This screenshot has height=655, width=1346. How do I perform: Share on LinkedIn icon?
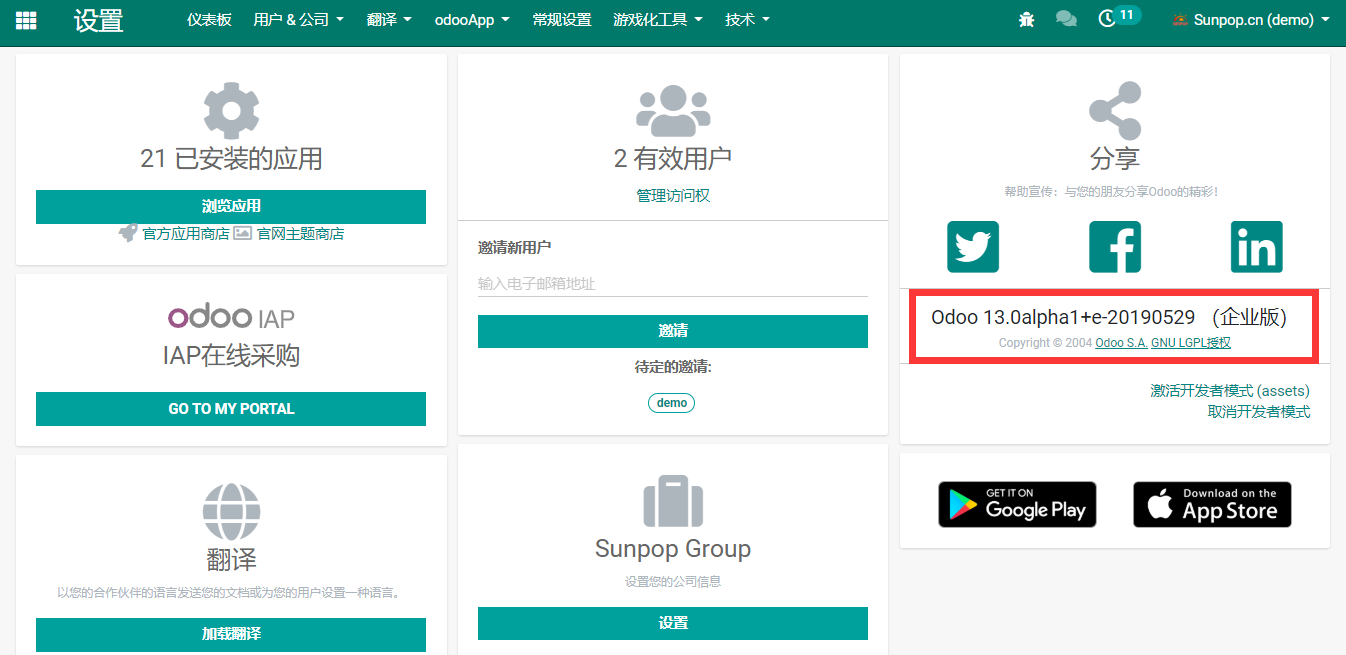pyautogui.click(x=1257, y=246)
